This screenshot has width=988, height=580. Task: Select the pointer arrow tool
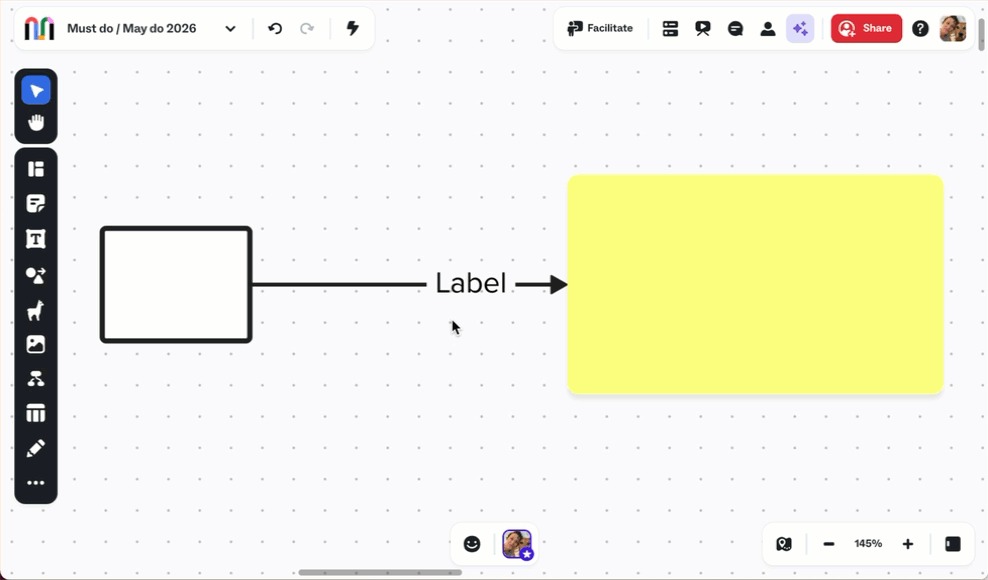click(x=36, y=91)
